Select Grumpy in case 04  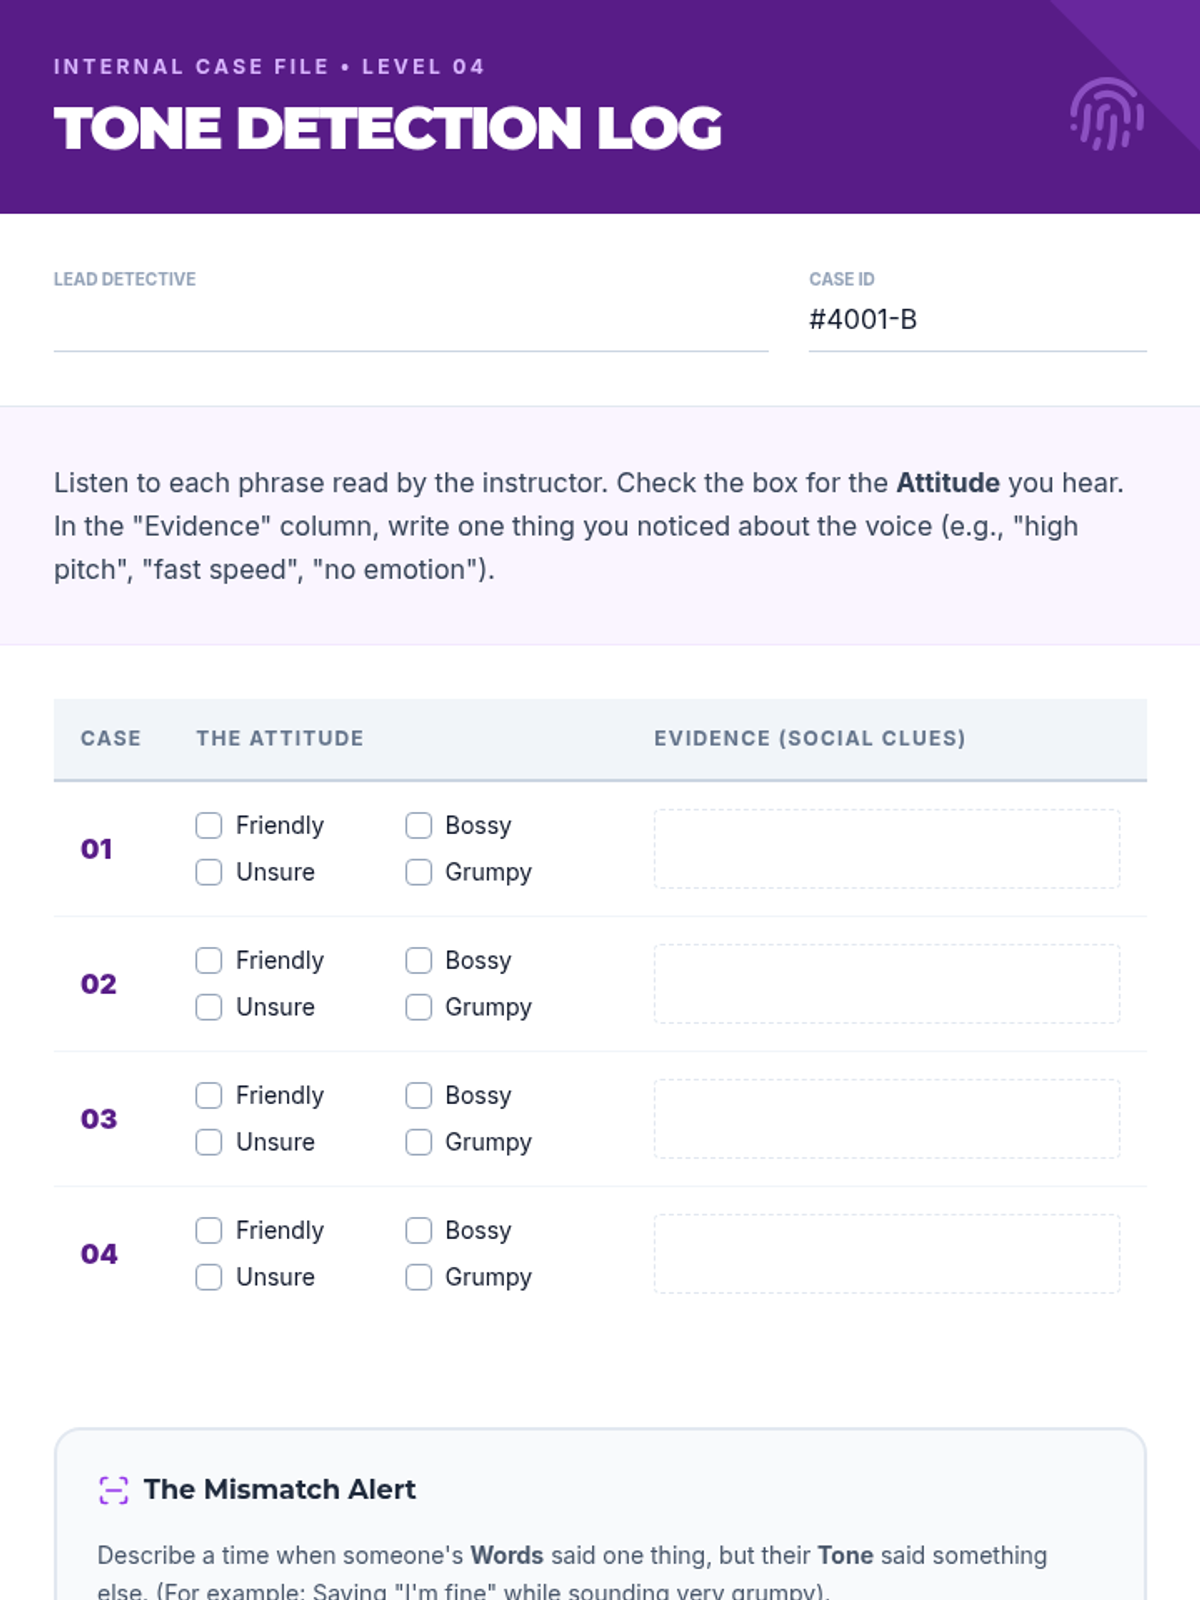[419, 1278]
